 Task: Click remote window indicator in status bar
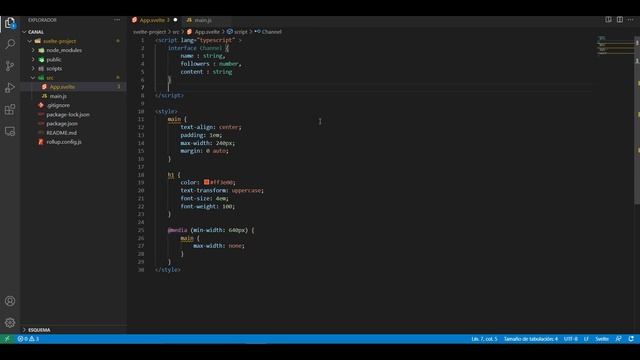(7, 339)
